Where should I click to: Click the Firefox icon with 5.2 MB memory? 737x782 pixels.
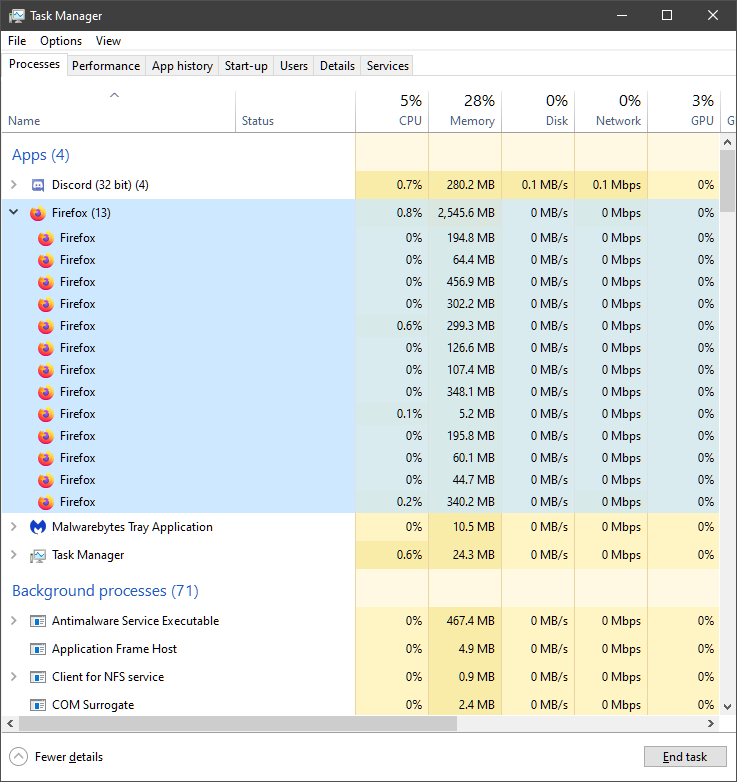coord(46,414)
